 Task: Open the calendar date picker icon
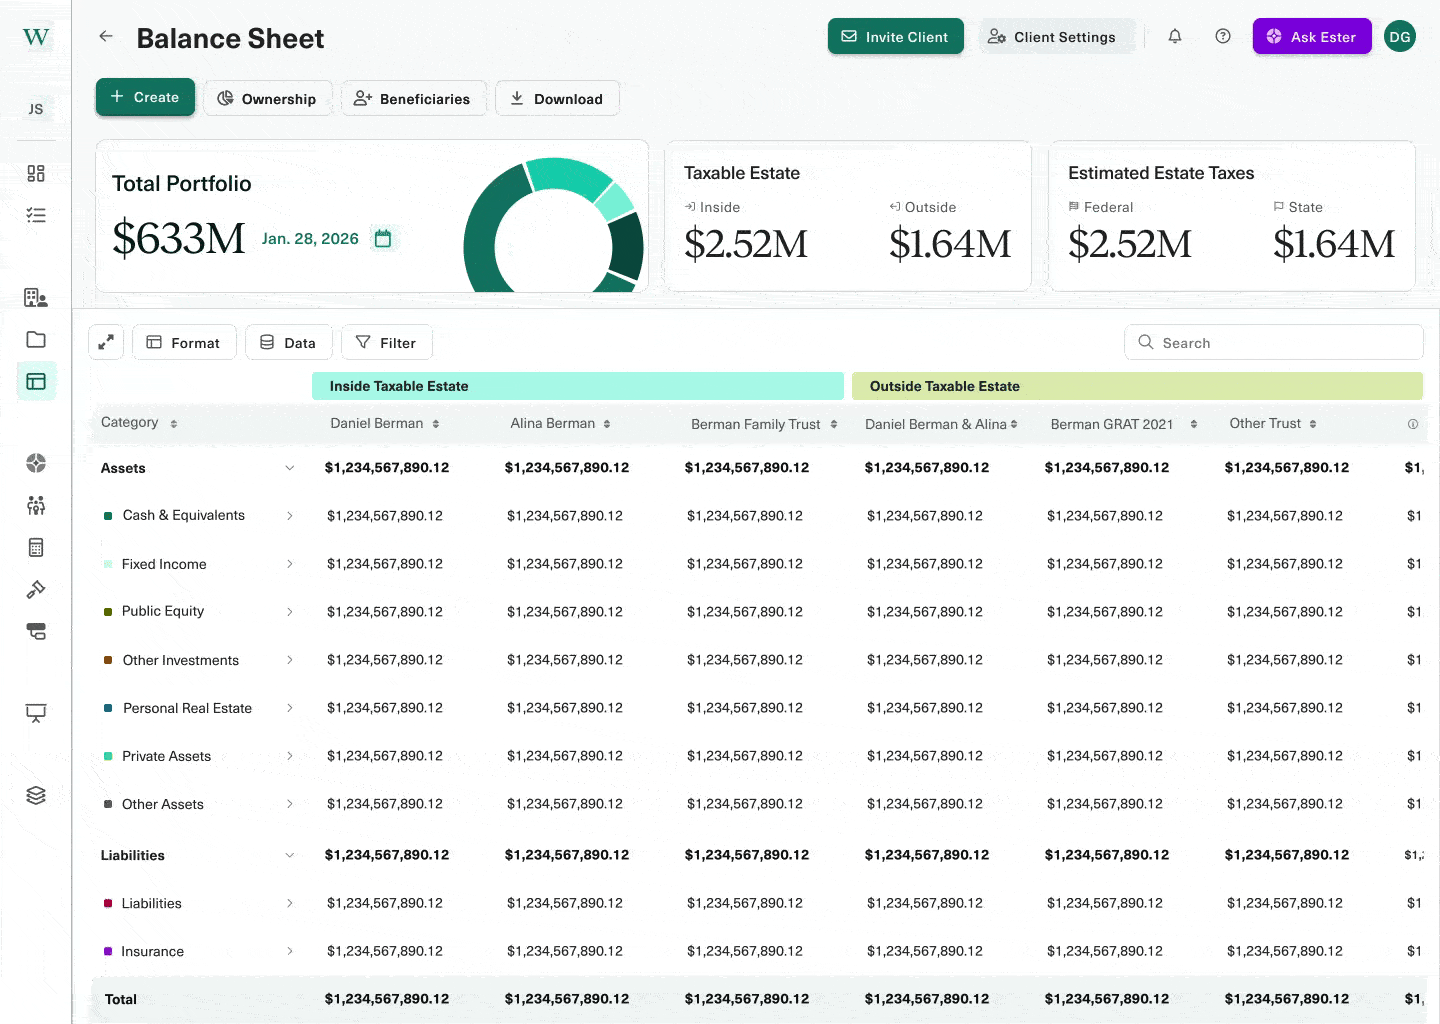tap(383, 239)
